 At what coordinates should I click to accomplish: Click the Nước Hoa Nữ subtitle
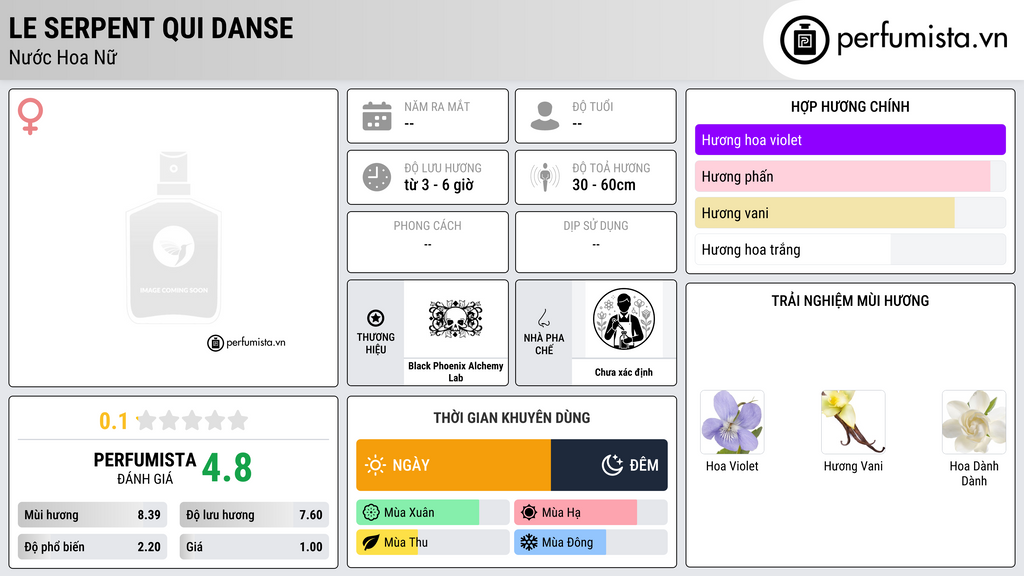pyautogui.click(x=63, y=57)
